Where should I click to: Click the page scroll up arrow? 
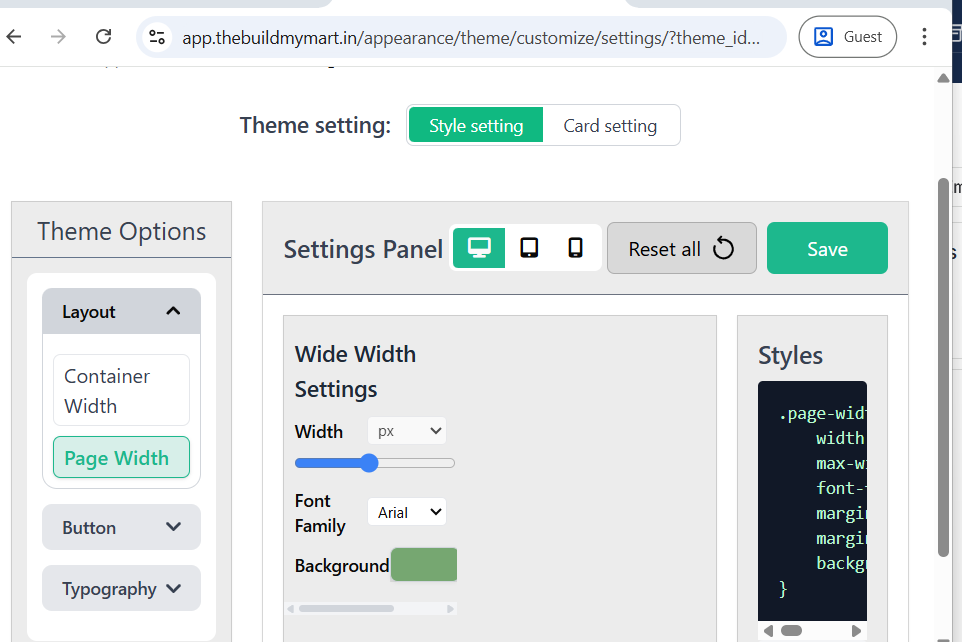point(944,78)
